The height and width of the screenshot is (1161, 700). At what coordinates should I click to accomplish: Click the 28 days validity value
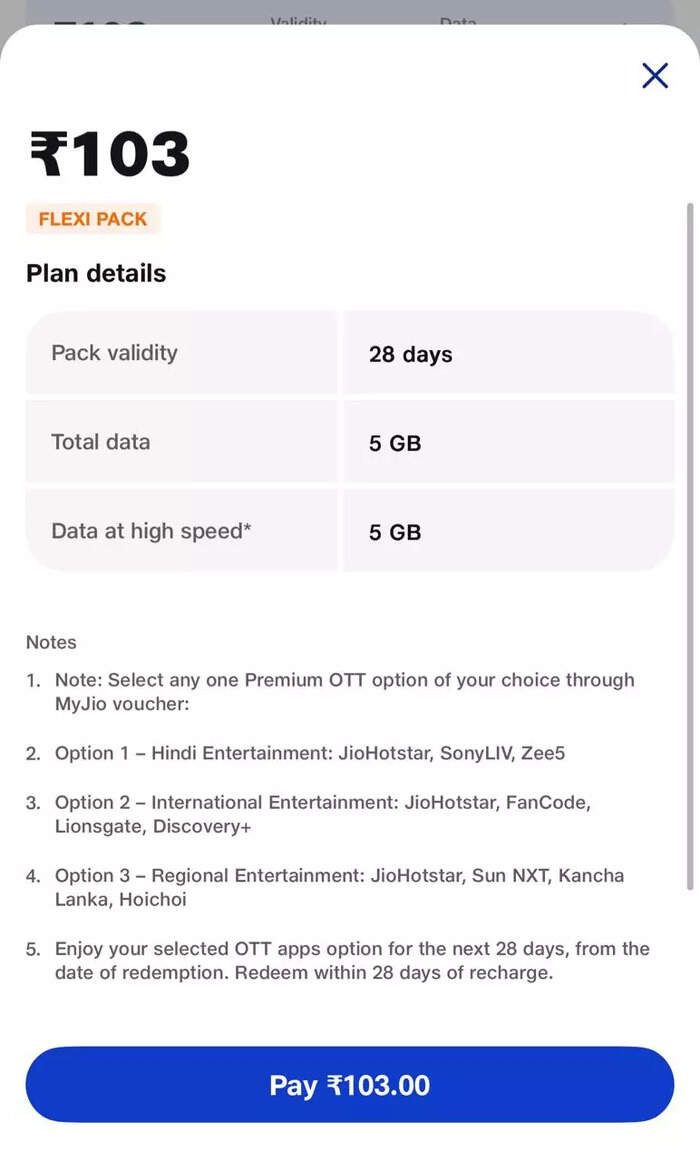(410, 354)
